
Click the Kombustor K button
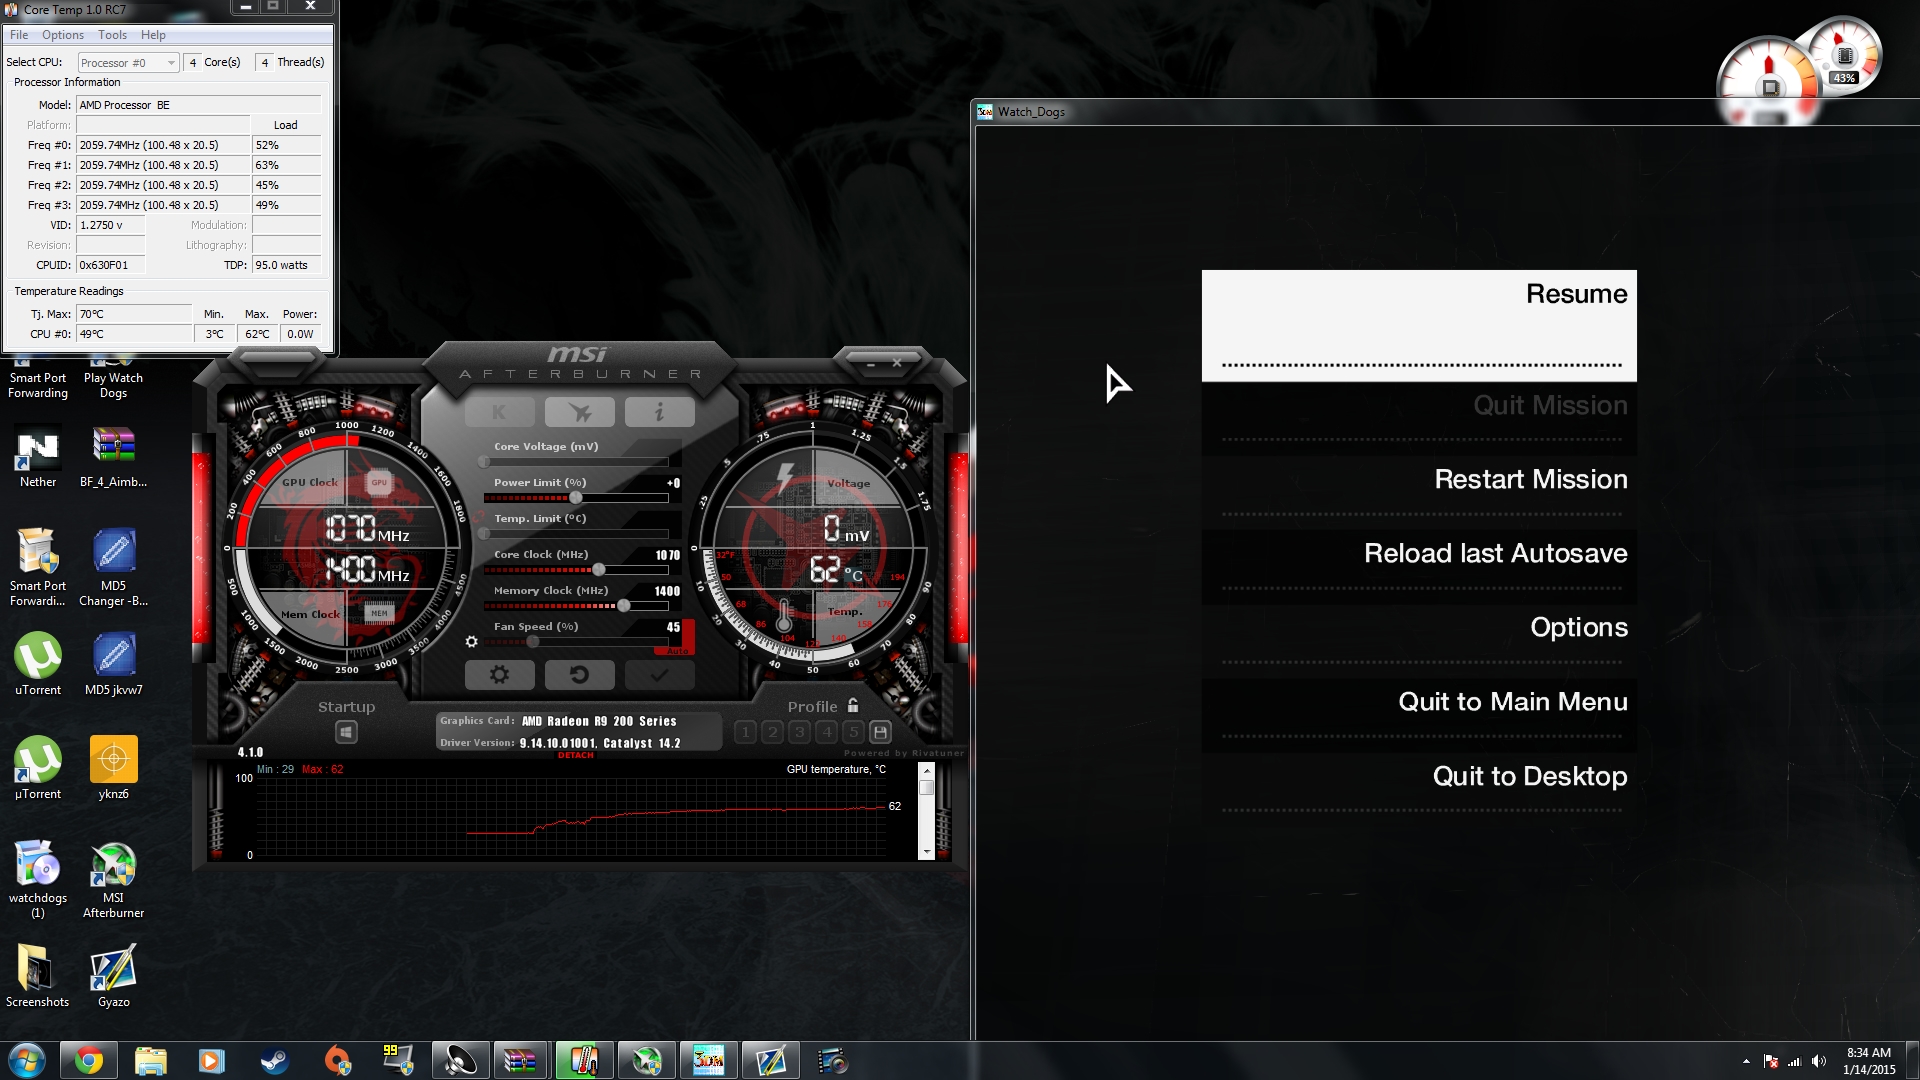[x=499, y=412]
